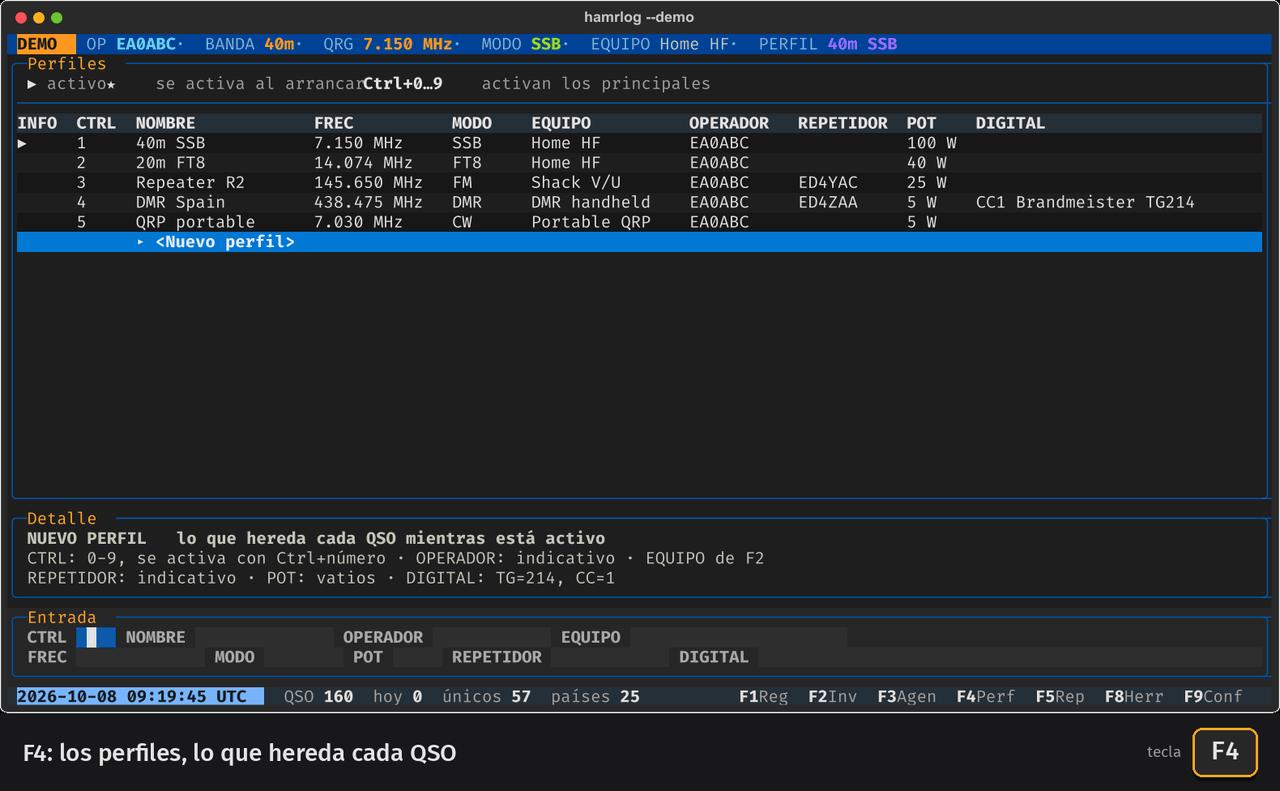Click the header-row DIGITAL column header
The width and height of the screenshot is (1280, 791).
coord(1010,123)
